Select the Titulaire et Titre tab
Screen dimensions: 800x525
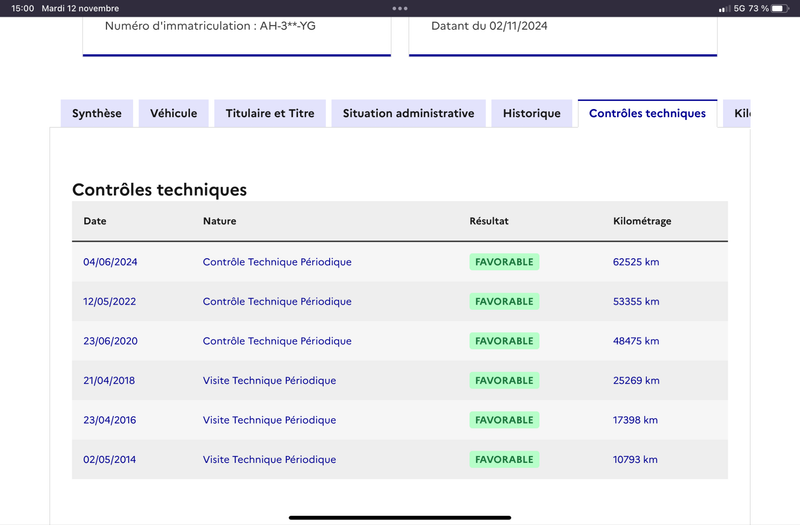pos(270,113)
